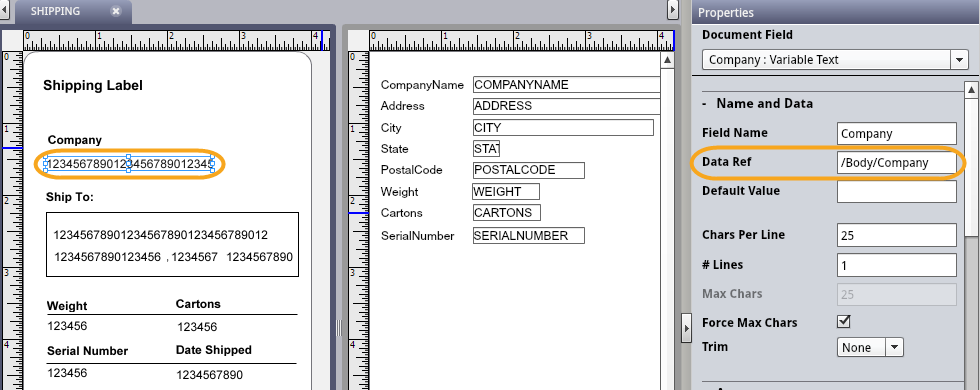This screenshot has height=390, width=980.
Task: Open the Document Field dropdown
Action: [x=959, y=60]
